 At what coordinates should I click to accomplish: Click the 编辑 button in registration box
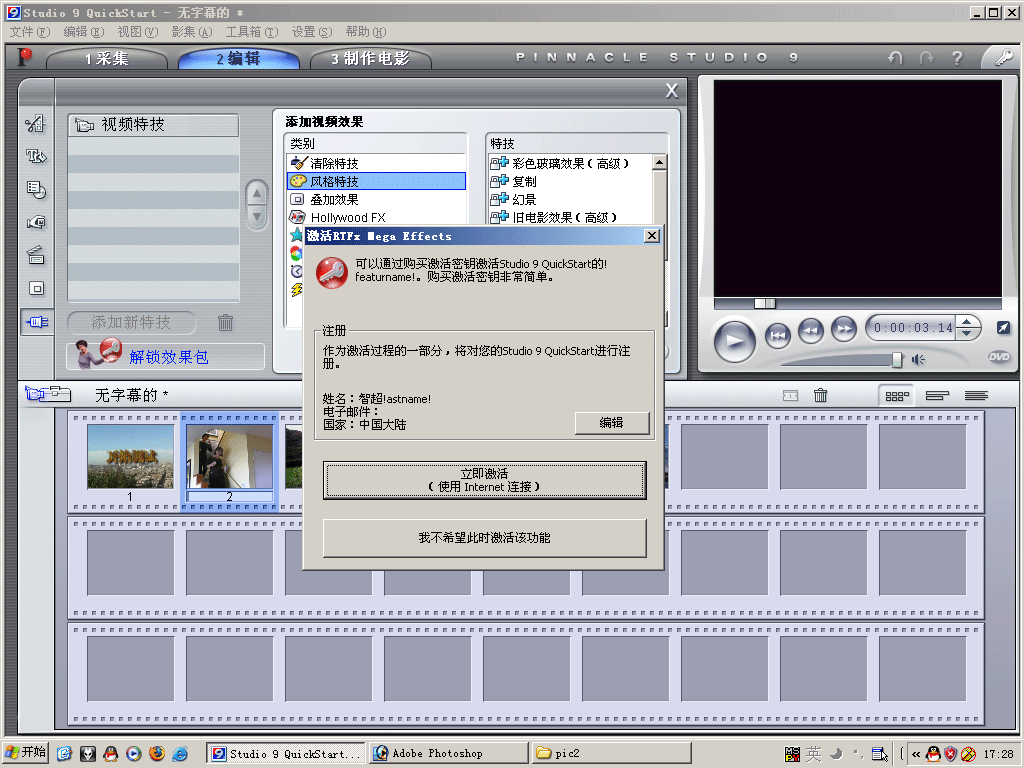click(x=612, y=423)
